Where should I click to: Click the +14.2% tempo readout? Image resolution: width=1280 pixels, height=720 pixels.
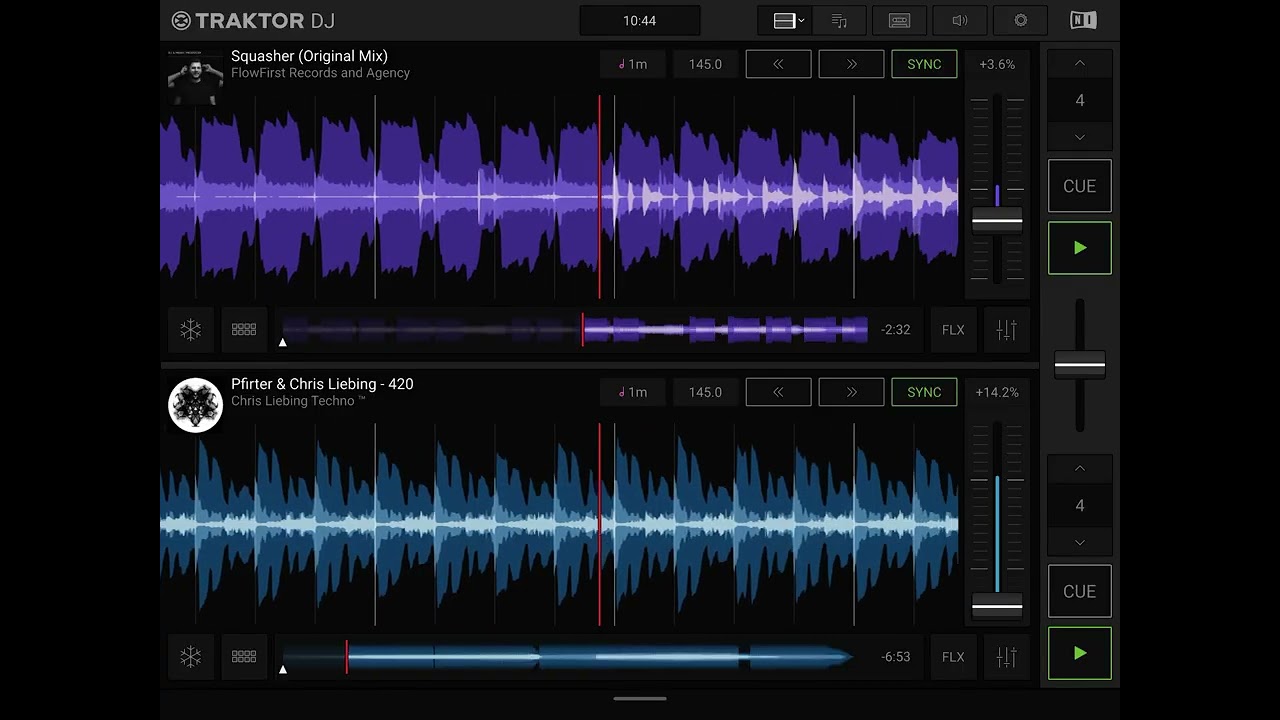tap(997, 392)
